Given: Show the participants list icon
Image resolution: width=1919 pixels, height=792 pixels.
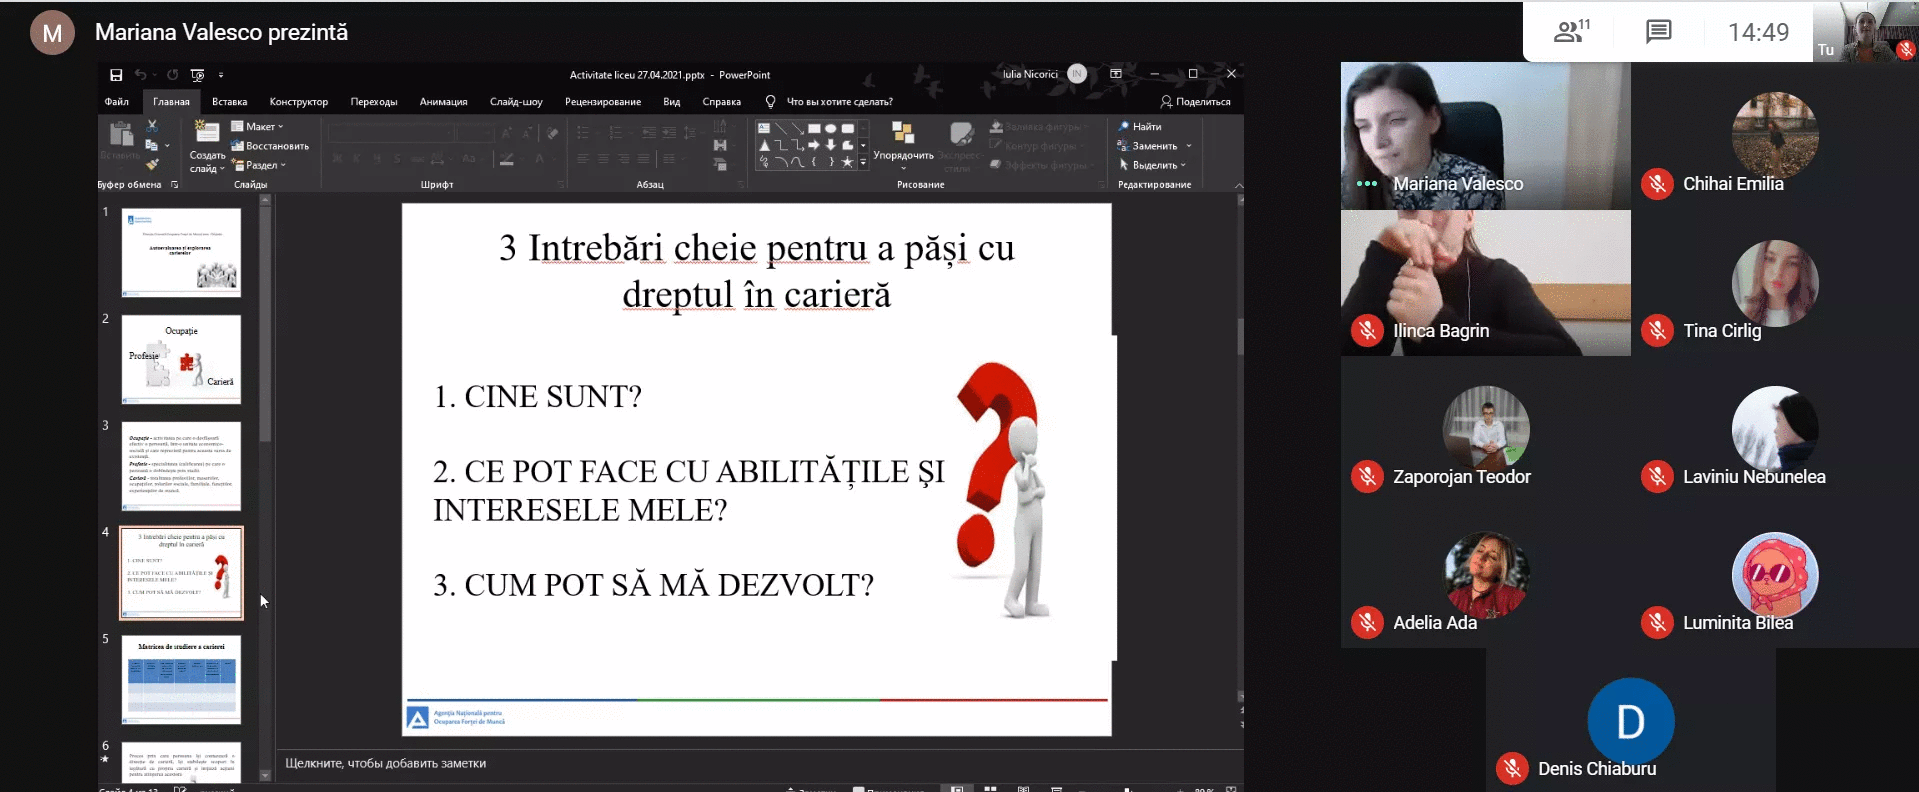Looking at the screenshot, I should pyautogui.click(x=1570, y=32).
